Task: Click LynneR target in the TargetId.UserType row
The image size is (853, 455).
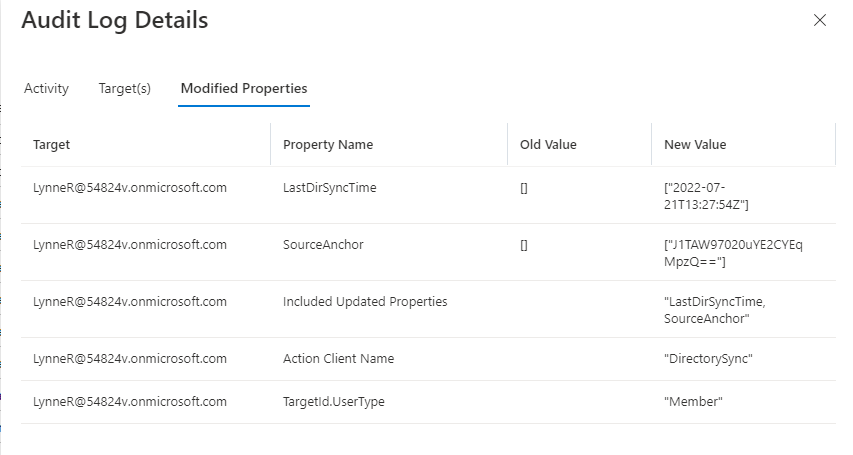Action: (x=130, y=401)
